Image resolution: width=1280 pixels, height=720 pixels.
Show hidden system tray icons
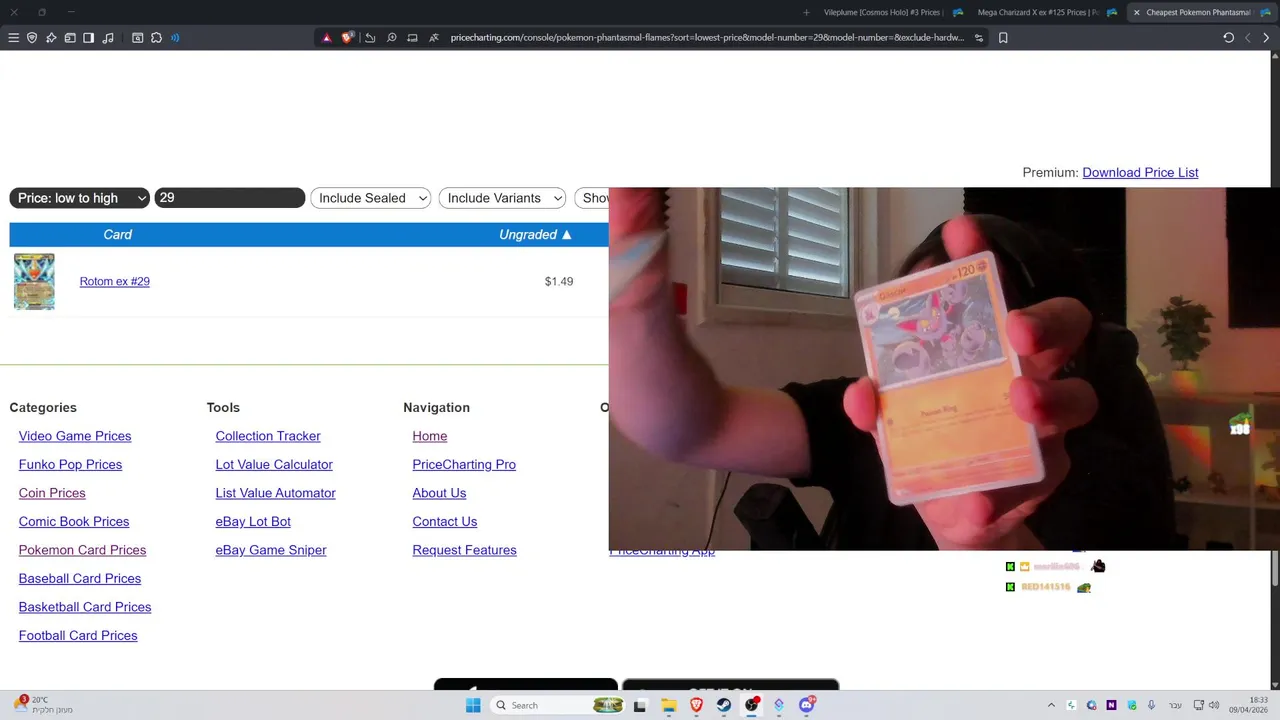click(1051, 705)
